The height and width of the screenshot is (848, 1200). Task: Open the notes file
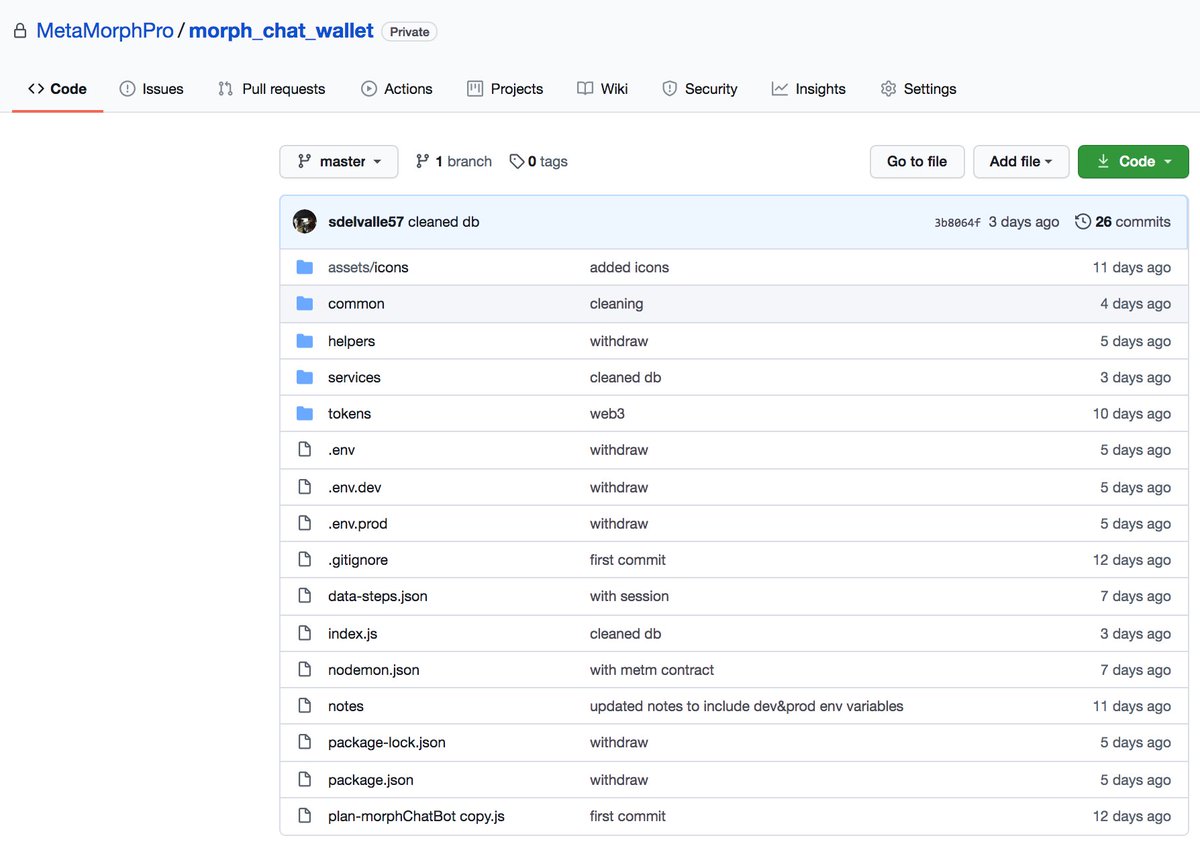click(345, 706)
